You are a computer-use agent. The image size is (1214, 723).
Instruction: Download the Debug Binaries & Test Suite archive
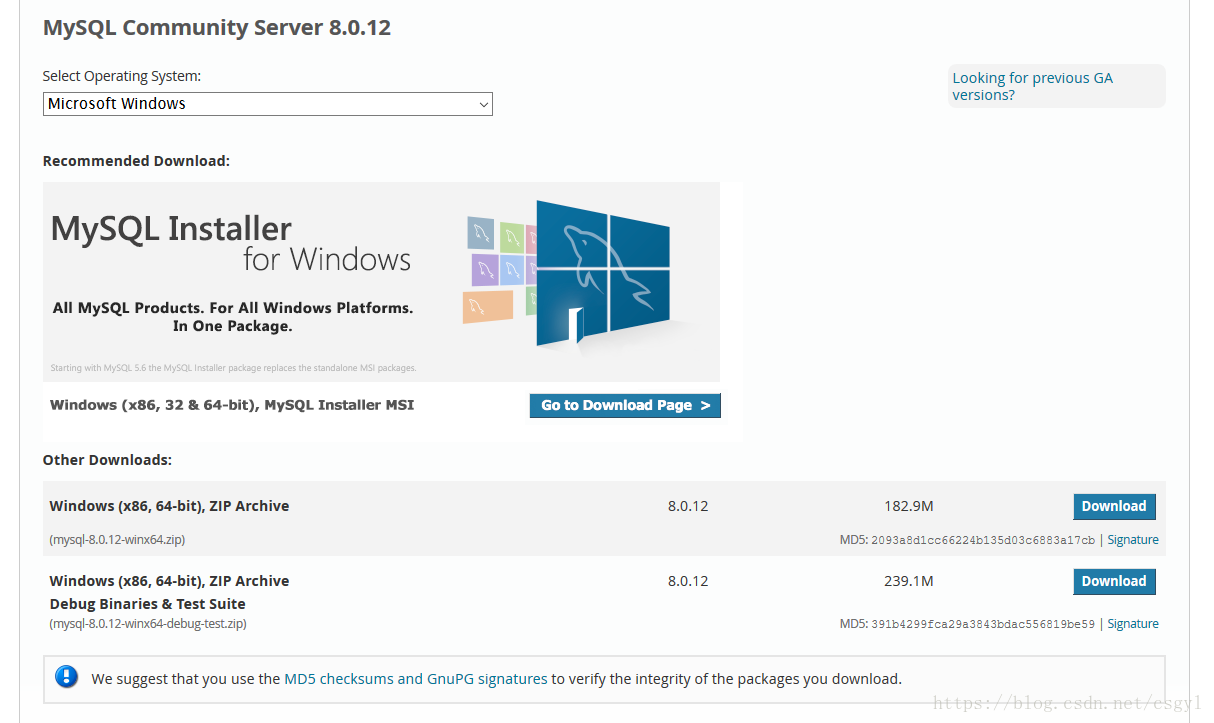click(x=1114, y=581)
